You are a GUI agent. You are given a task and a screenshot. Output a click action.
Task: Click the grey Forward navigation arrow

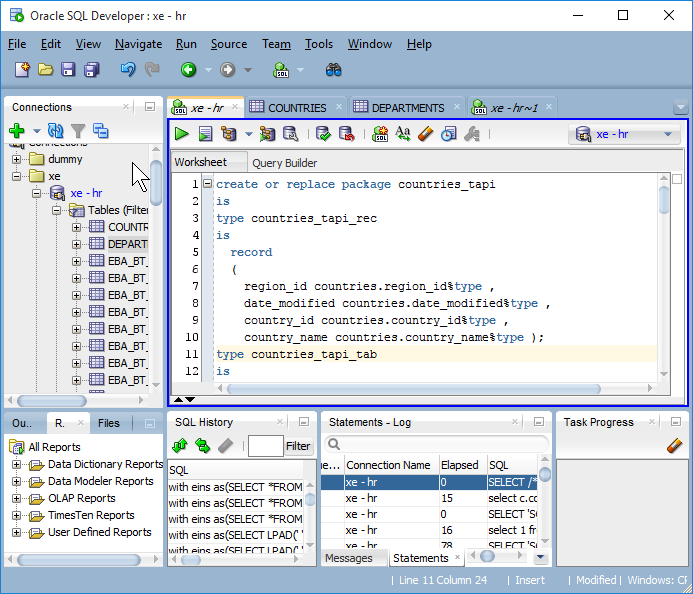pyautogui.click(x=227, y=69)
